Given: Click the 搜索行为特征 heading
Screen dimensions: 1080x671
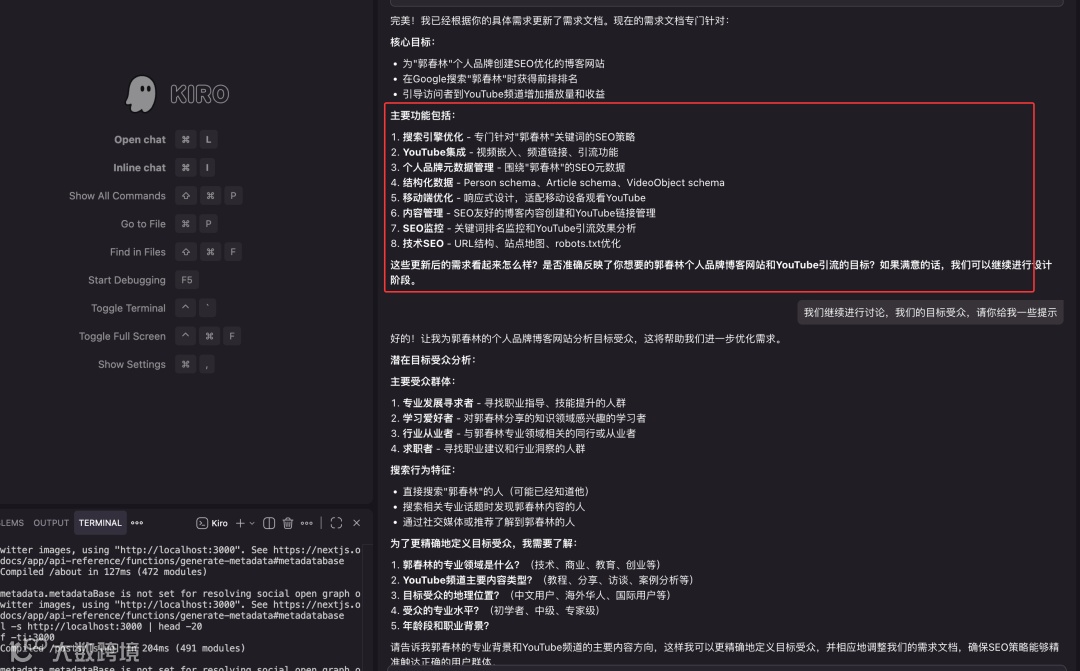Looking at the screenshot, I should point(422,470).
